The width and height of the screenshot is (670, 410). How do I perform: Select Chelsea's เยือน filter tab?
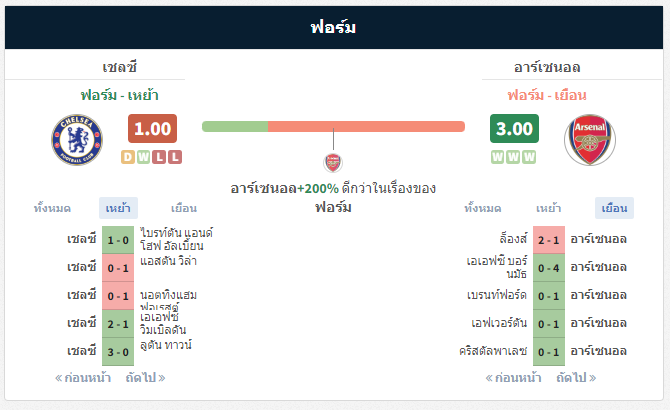tap(184, 208)
